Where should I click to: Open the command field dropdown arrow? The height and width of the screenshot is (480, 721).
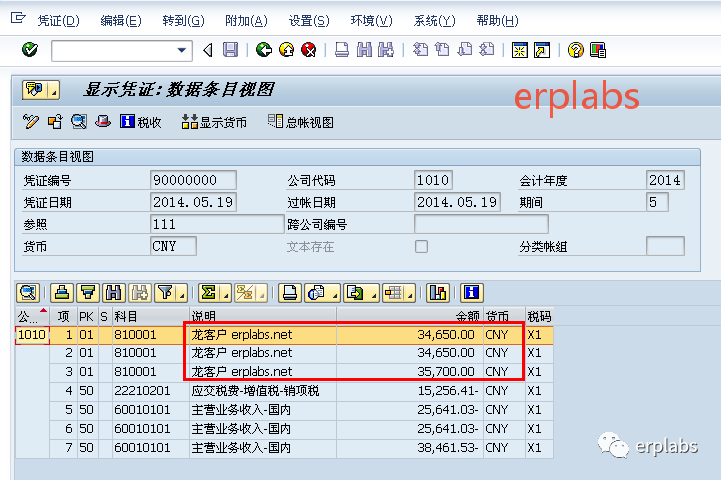pos(182,50)
